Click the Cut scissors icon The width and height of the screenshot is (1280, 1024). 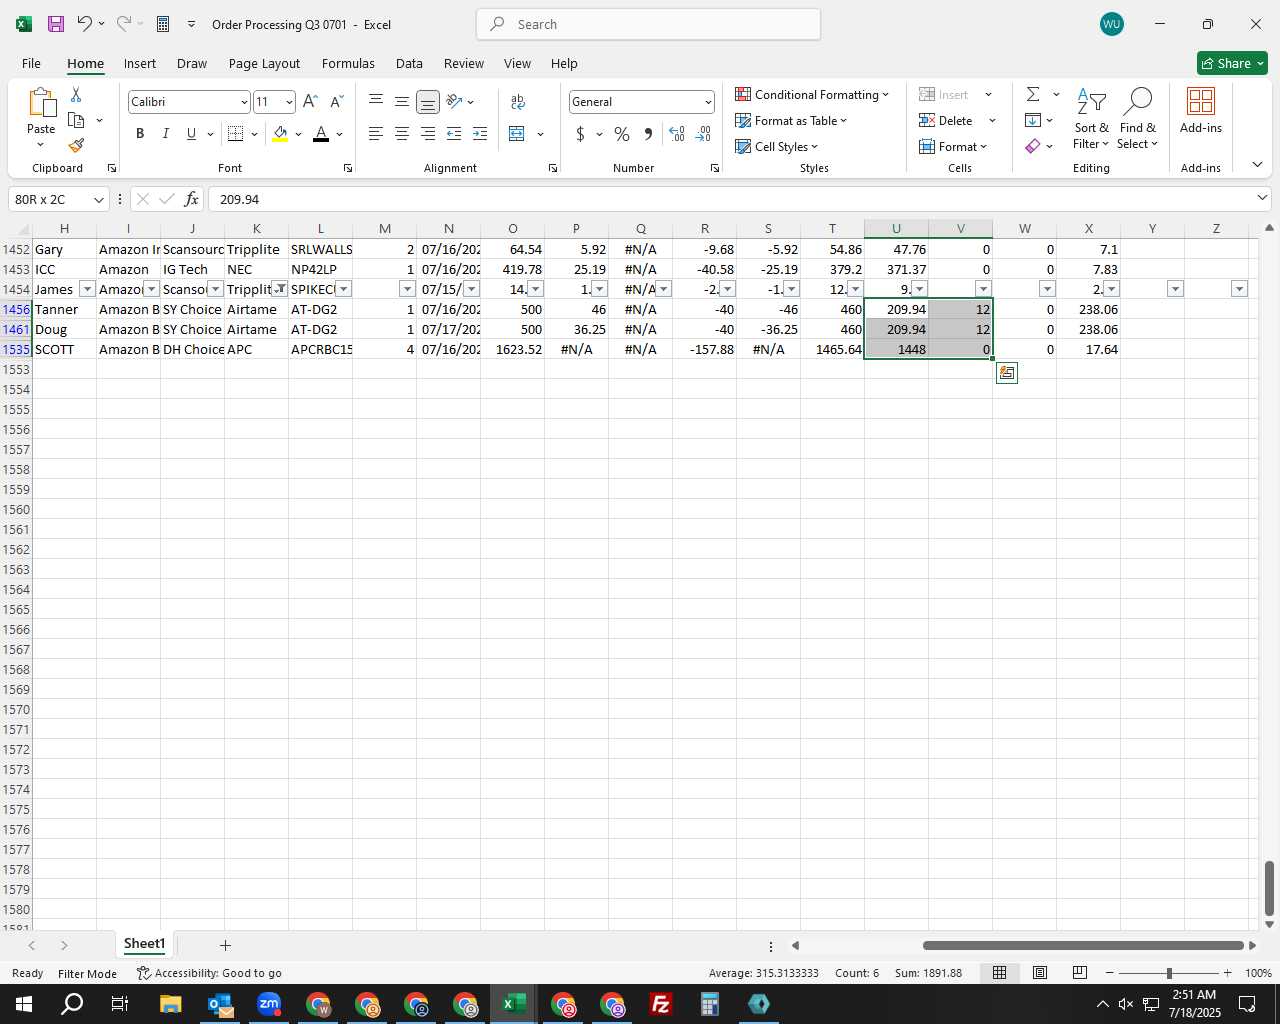(x=76, y=94)
